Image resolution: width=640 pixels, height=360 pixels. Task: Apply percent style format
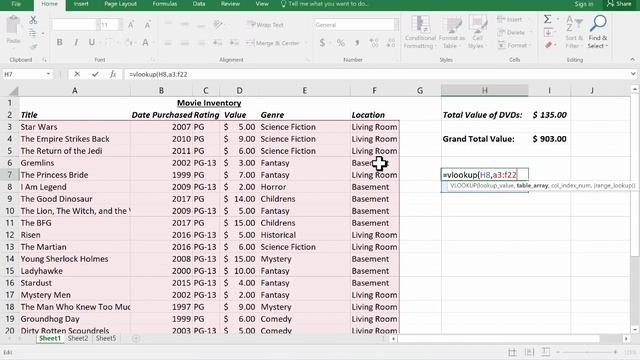[x=340, y=42]
